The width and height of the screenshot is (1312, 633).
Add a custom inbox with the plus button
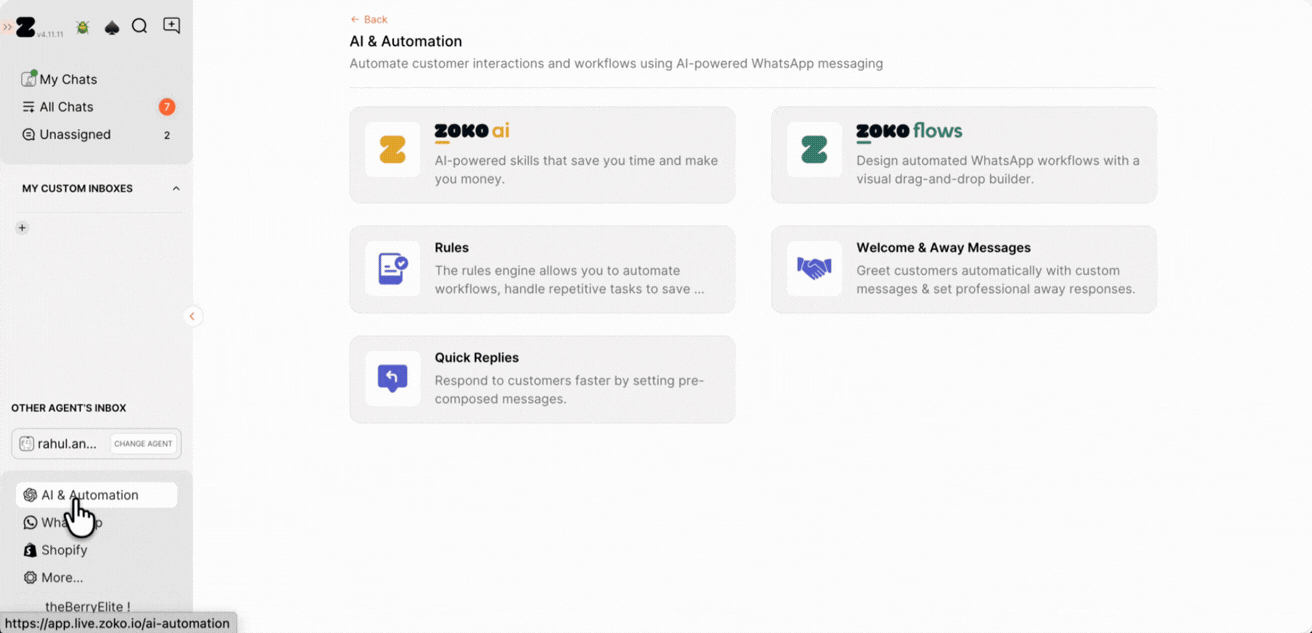pyautogui.click(x=22, y=228)
